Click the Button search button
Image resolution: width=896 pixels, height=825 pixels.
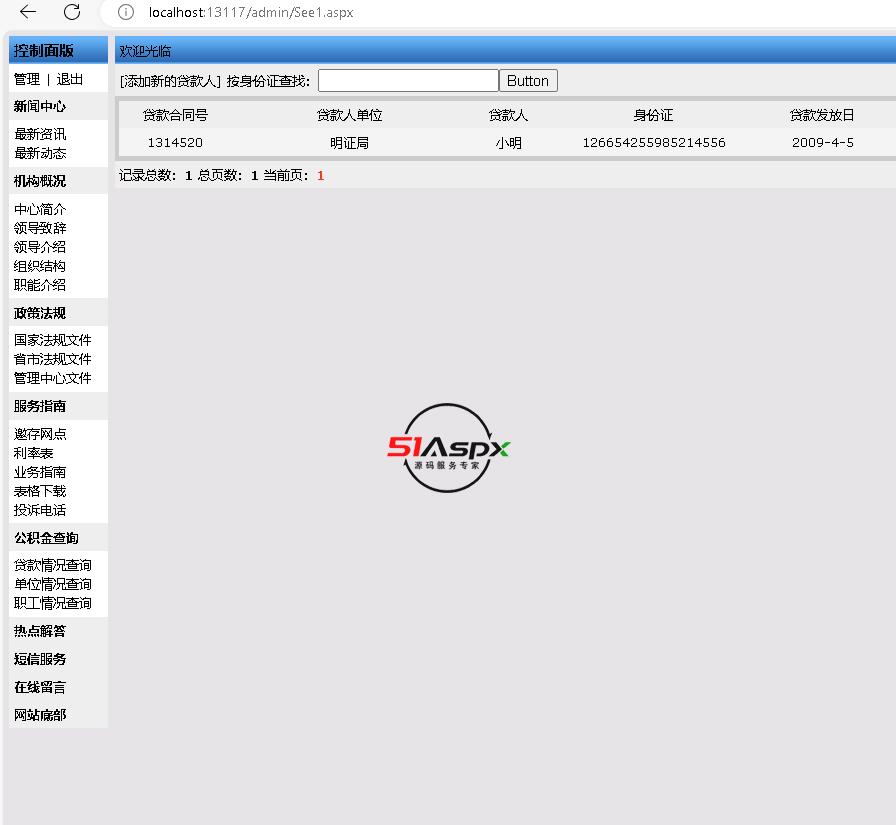528,81
